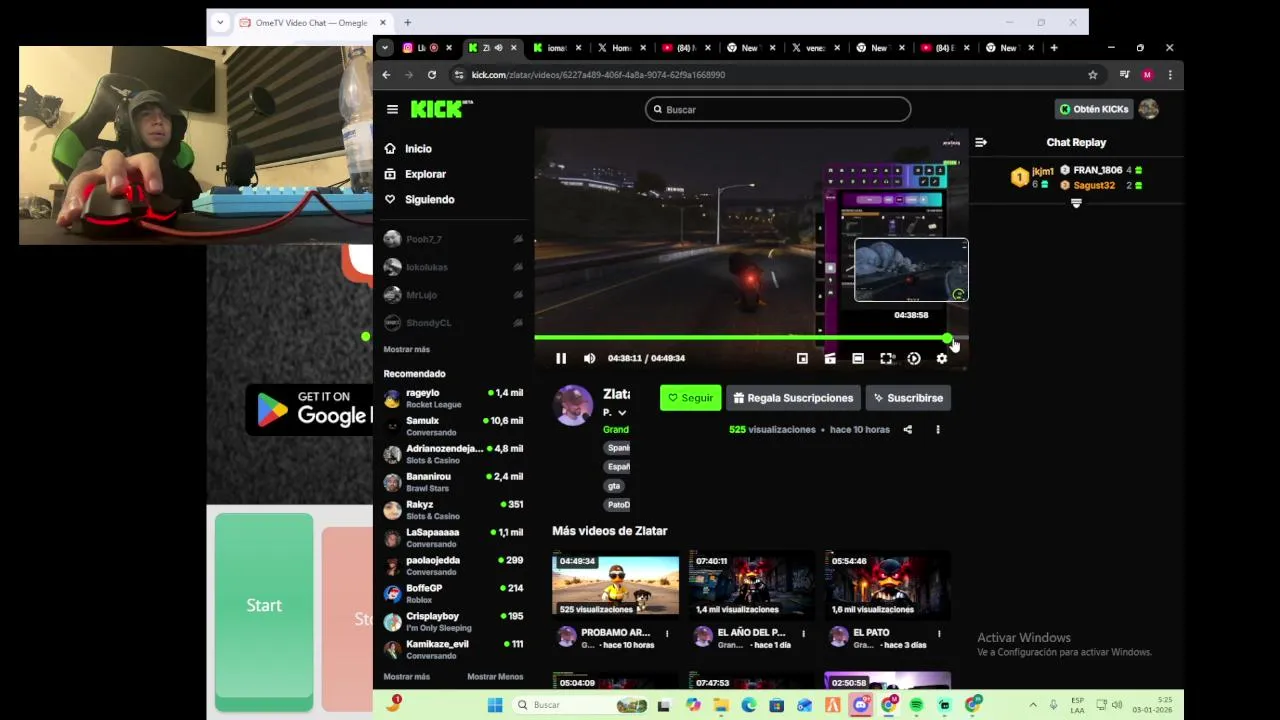Open Kick user avatar menu

pyautogui.click(x=1148, y=109)
